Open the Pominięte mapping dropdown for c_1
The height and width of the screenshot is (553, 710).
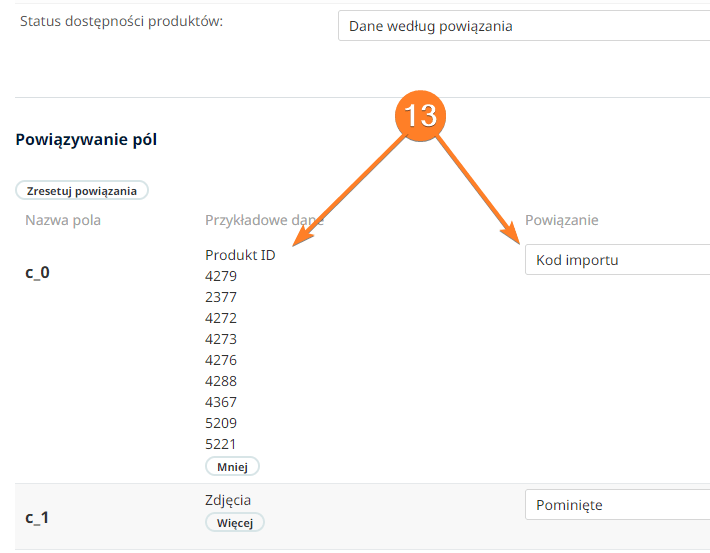click(x=618, y=505)
